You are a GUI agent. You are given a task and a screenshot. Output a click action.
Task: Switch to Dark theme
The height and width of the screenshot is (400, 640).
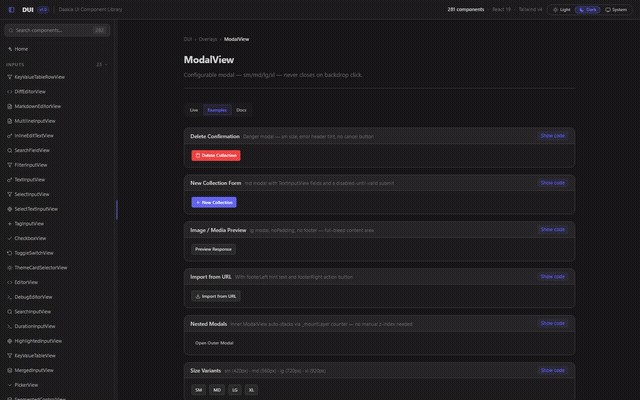tap(588, 10)
